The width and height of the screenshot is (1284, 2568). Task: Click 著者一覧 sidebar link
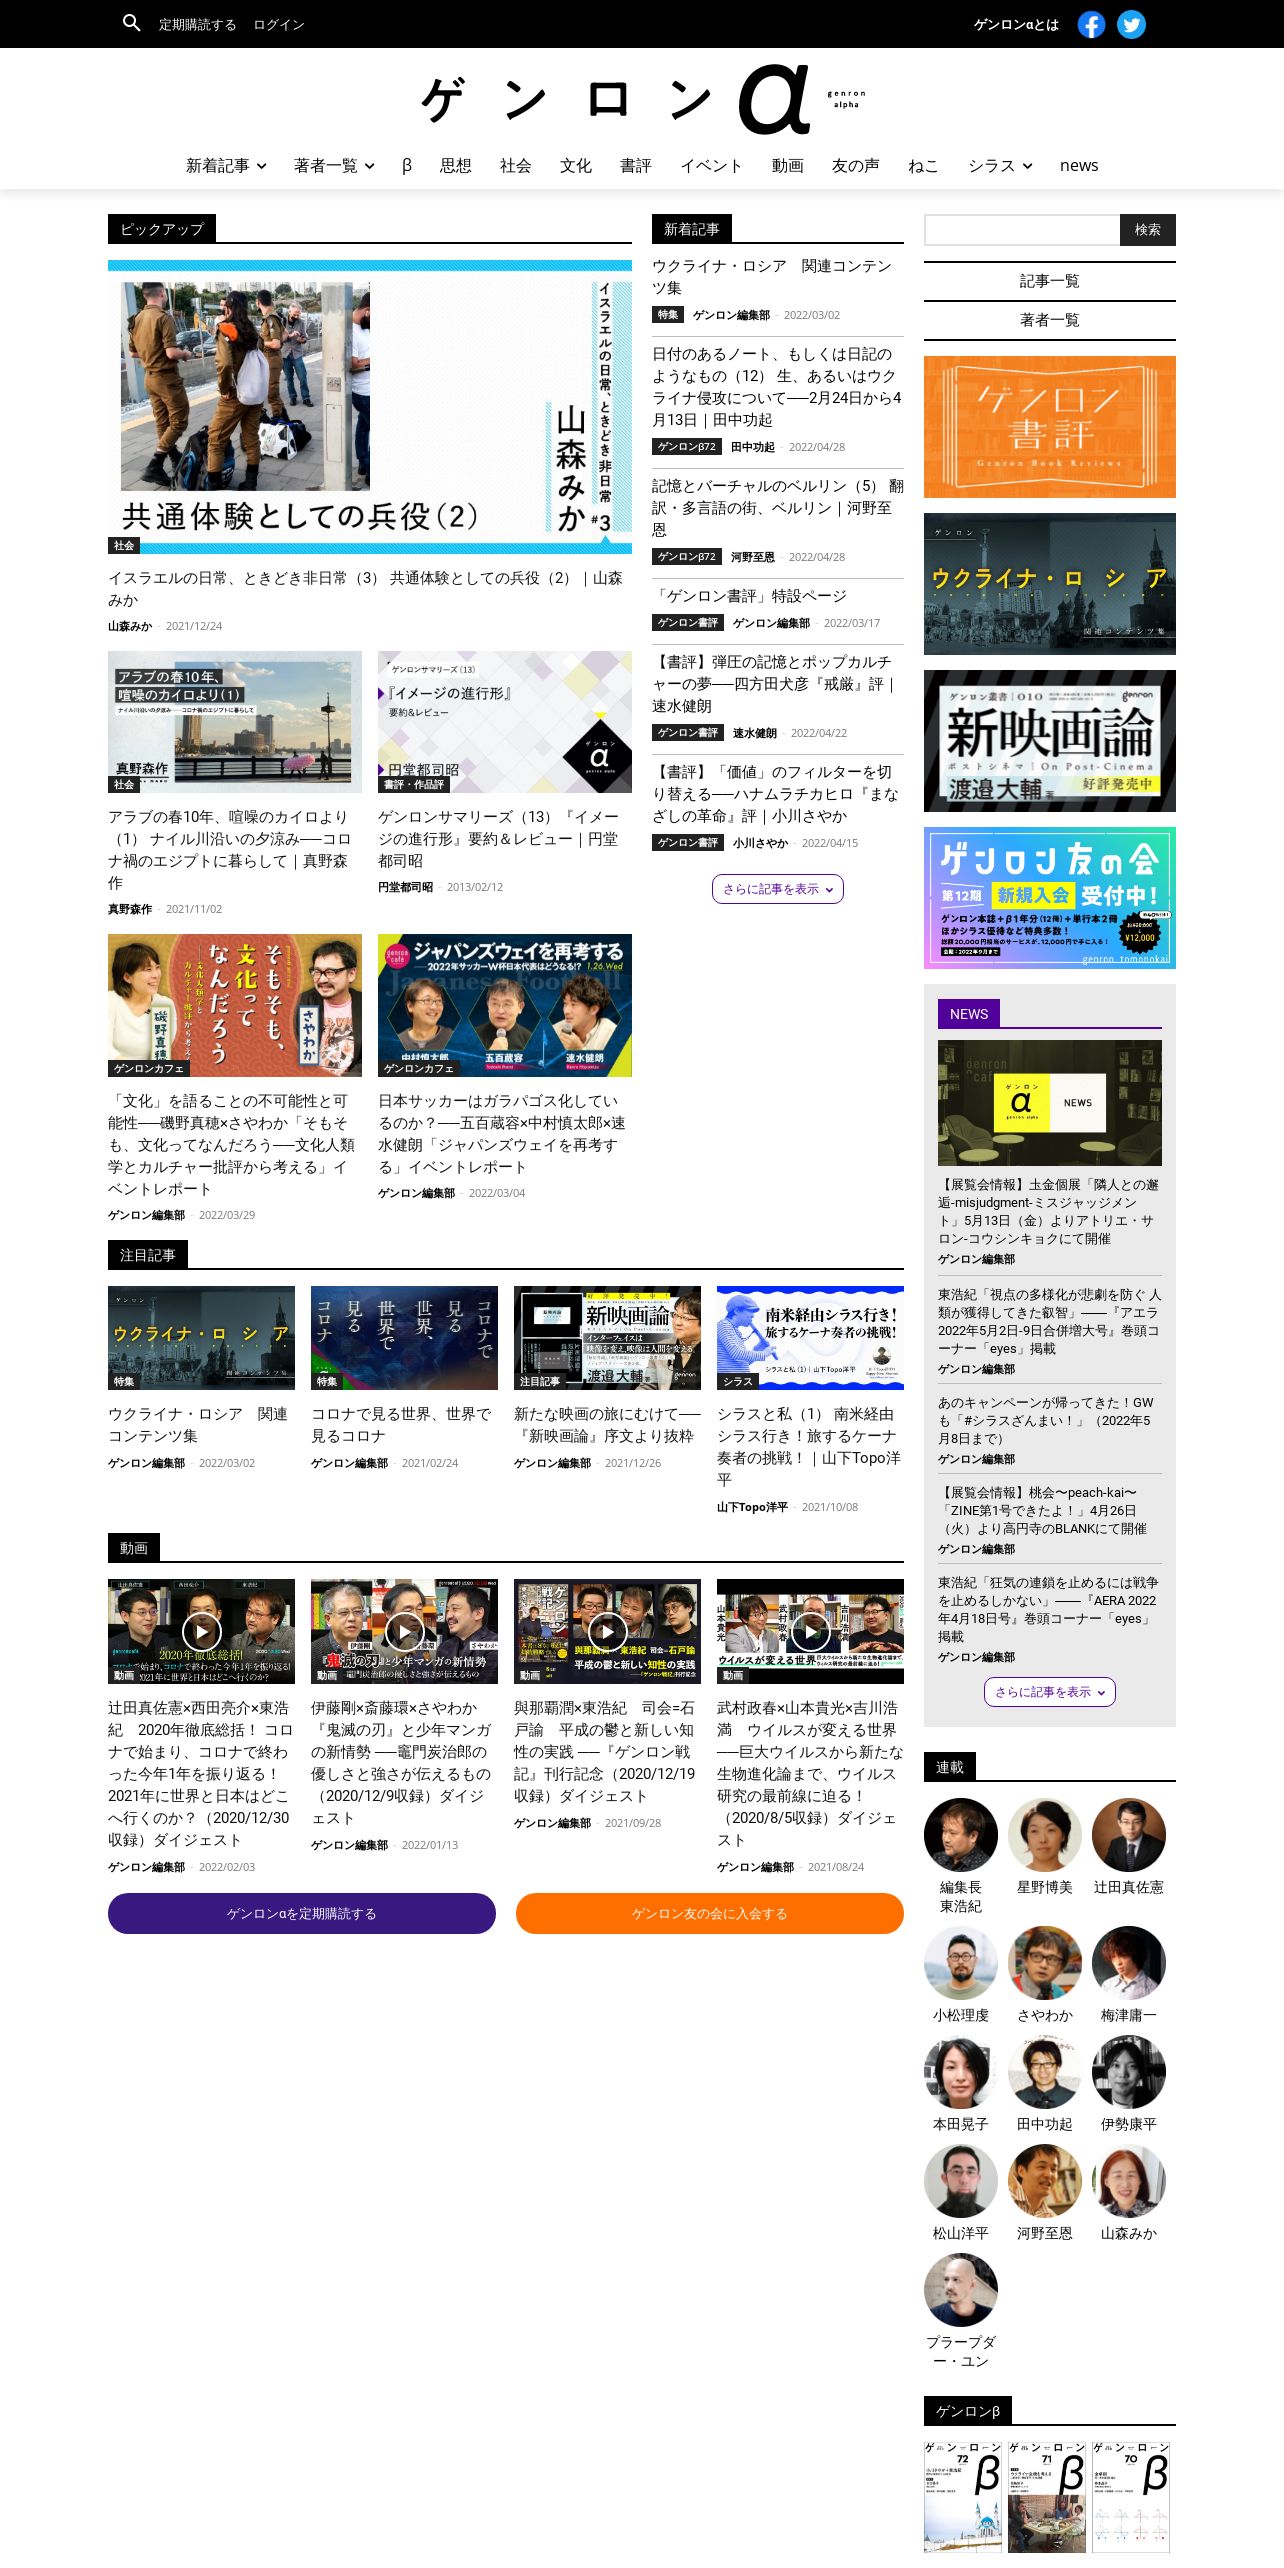click(1050, 320)
